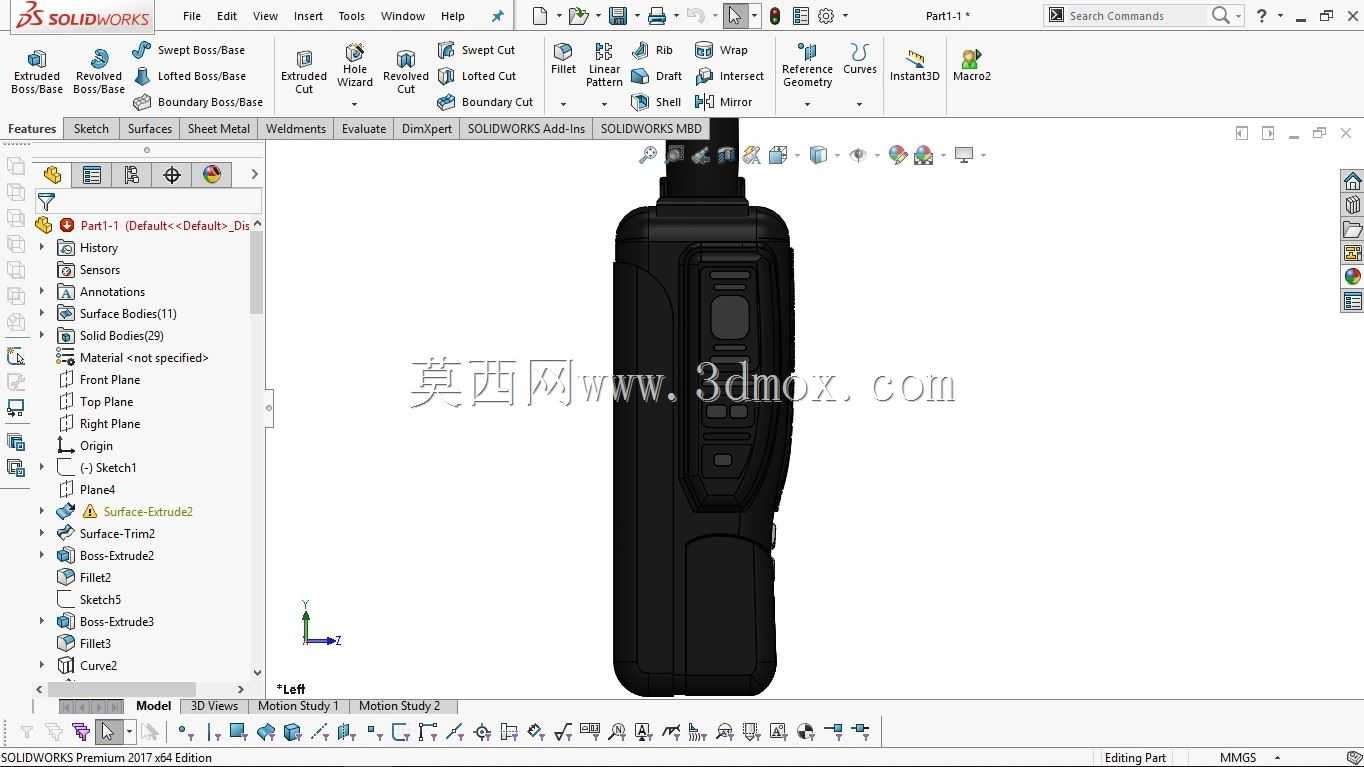Open the Motion Study 1 tab

pos(298,706)
